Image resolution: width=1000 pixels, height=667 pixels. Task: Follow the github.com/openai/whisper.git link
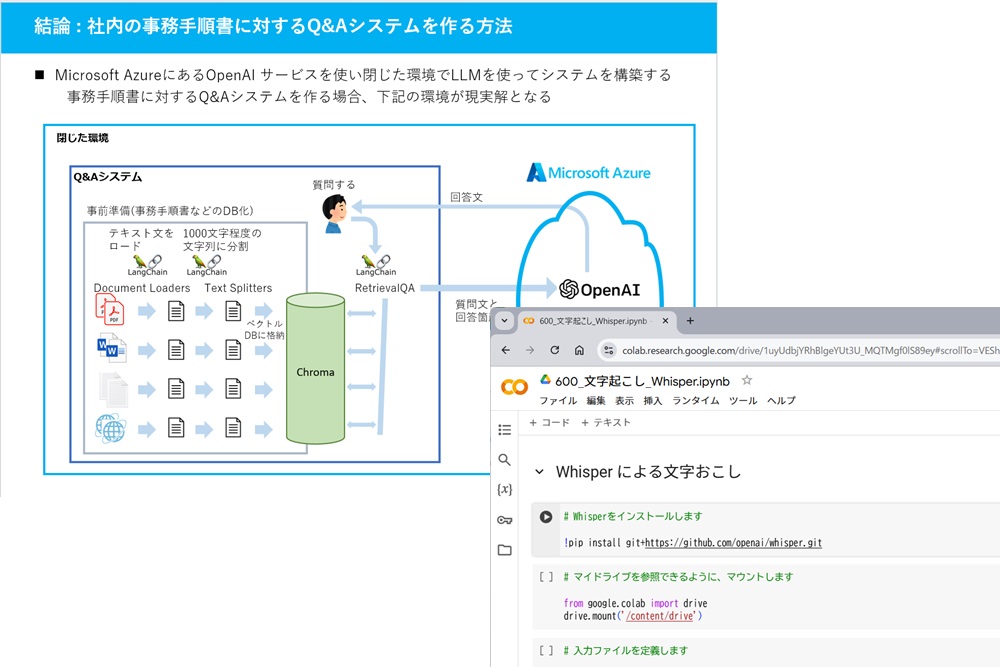[733, 543]
